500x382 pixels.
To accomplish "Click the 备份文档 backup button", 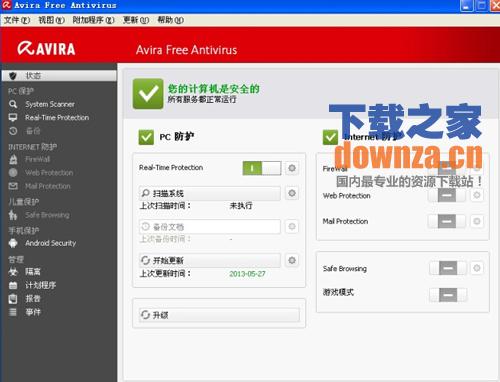I will 210,227.
